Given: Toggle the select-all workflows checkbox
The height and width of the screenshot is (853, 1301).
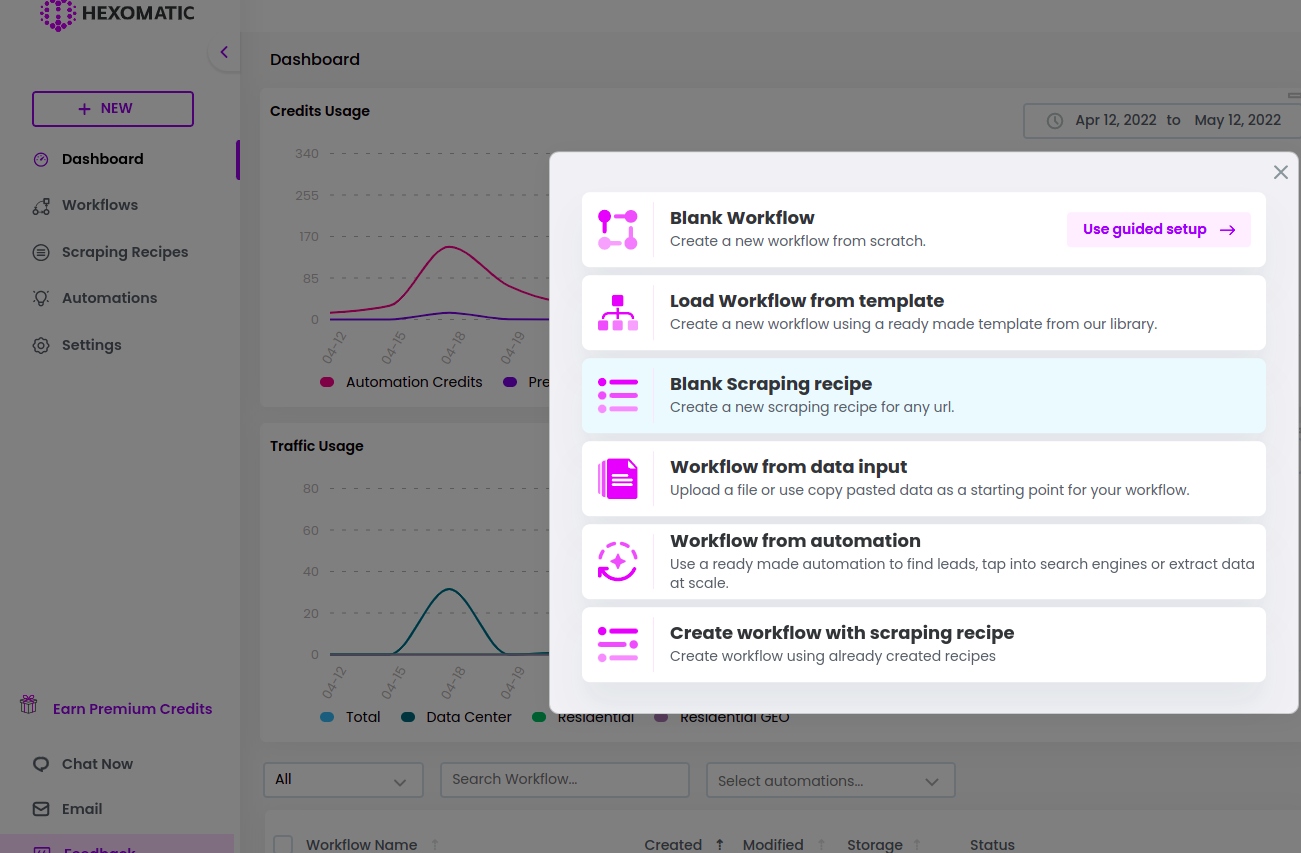Looking at the screenshot, I should [283, 844].
